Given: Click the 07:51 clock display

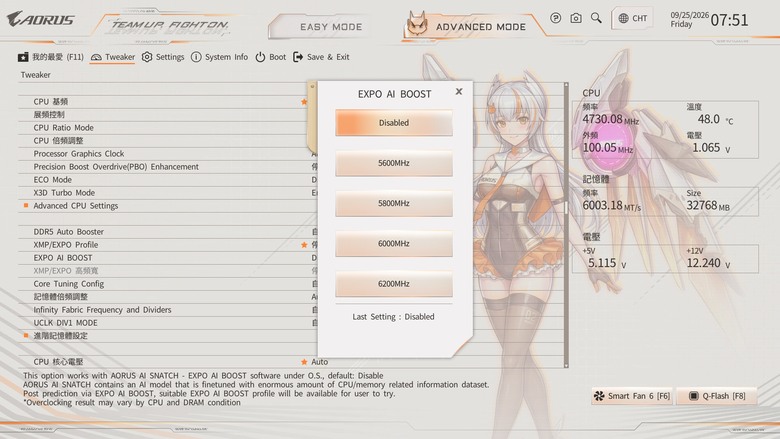Looking at the screenshot, I should pyautogui.click(x=729, y=20).
